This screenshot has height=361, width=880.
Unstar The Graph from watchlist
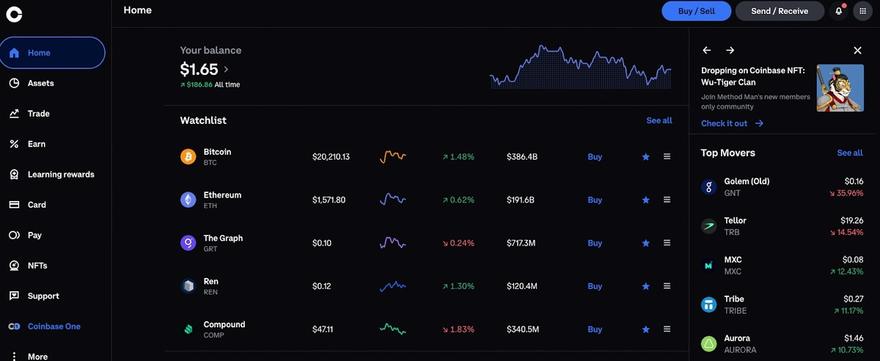[646, 243]
